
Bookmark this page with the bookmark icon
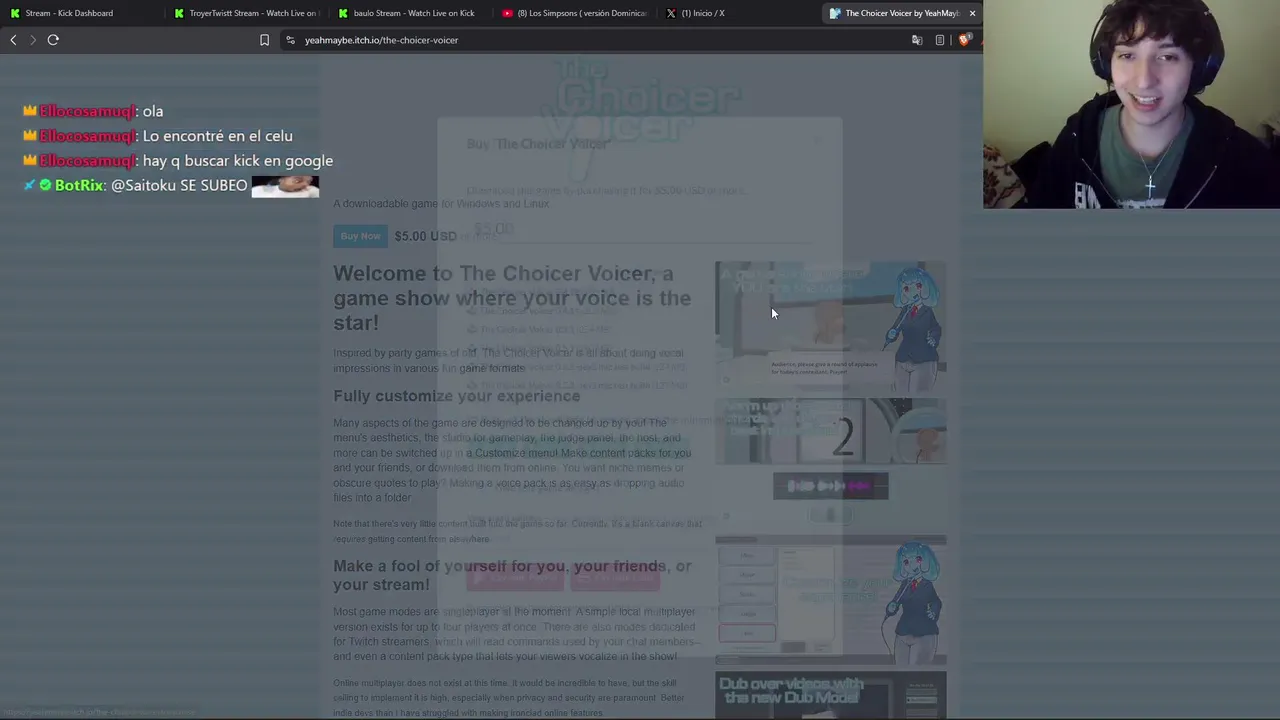(x=264, y=40)
